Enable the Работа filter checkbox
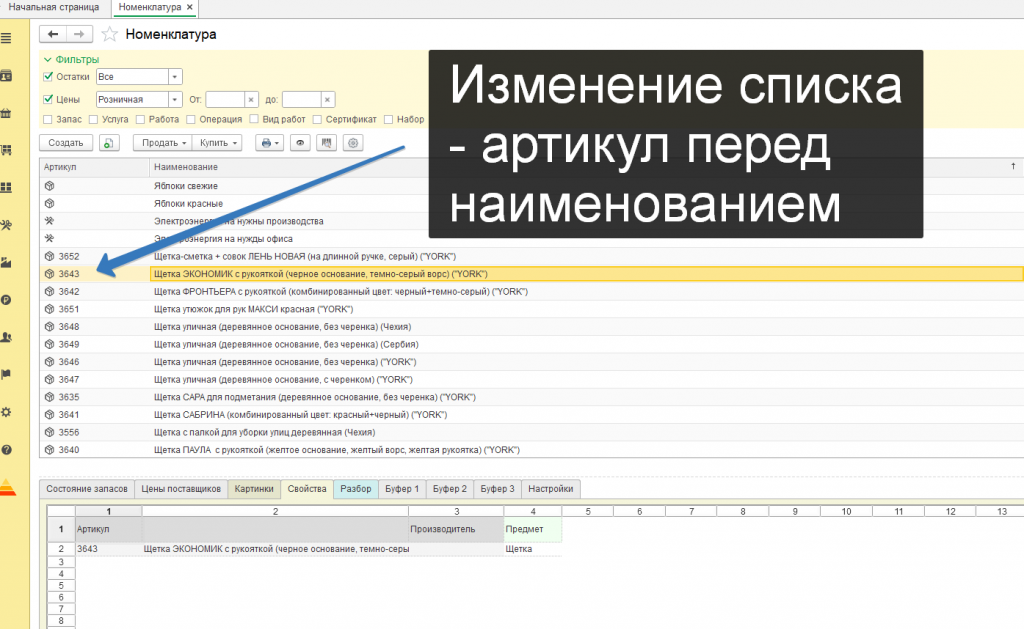 coord(140,120)
